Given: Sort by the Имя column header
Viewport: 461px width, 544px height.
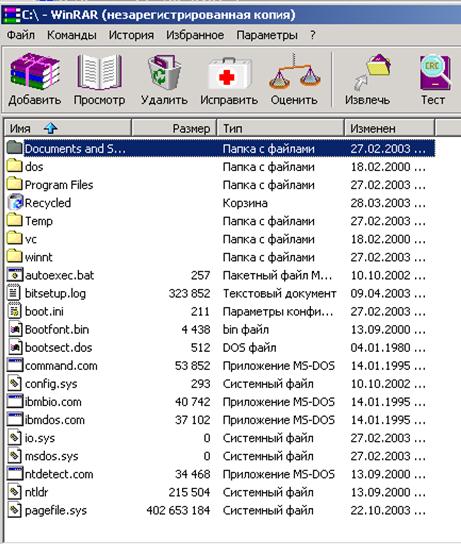Looking at the screenshot, I should tap(68, 128).
